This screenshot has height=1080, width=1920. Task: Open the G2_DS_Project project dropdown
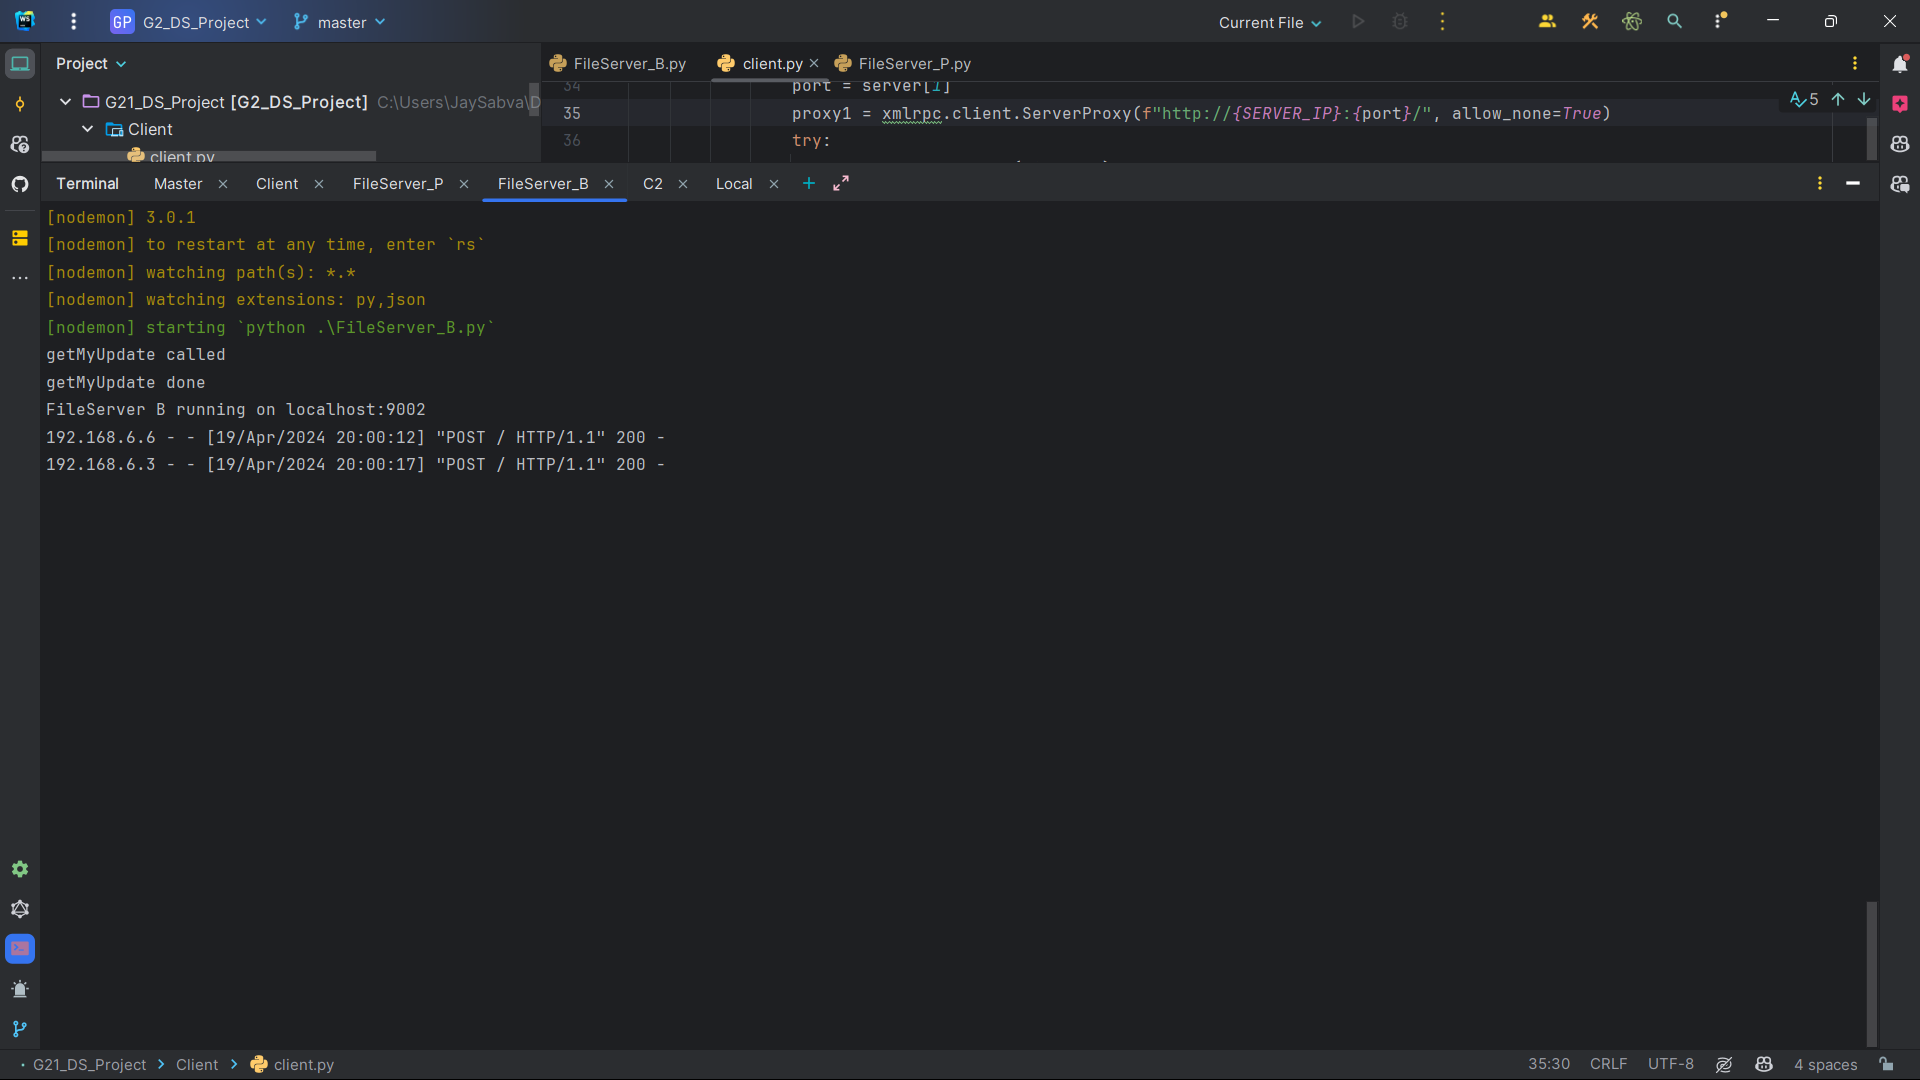click(x=196, y=22)
